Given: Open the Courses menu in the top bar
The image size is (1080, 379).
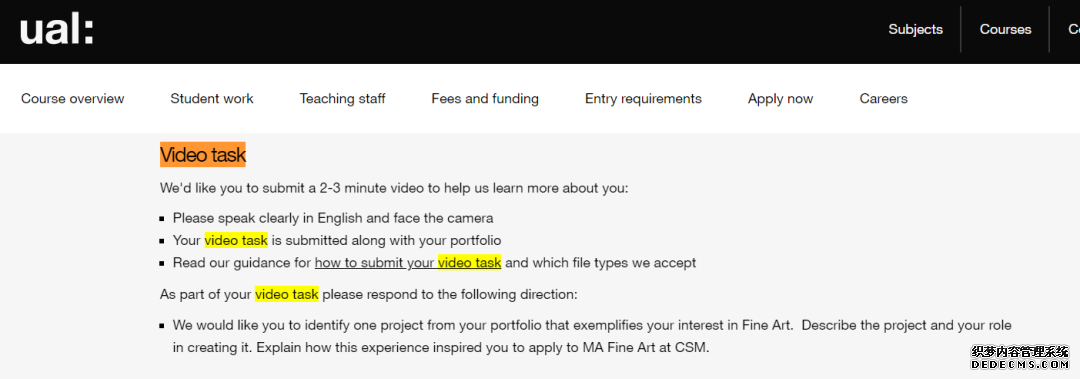Looking at the screenshot, I should 1006,30.
